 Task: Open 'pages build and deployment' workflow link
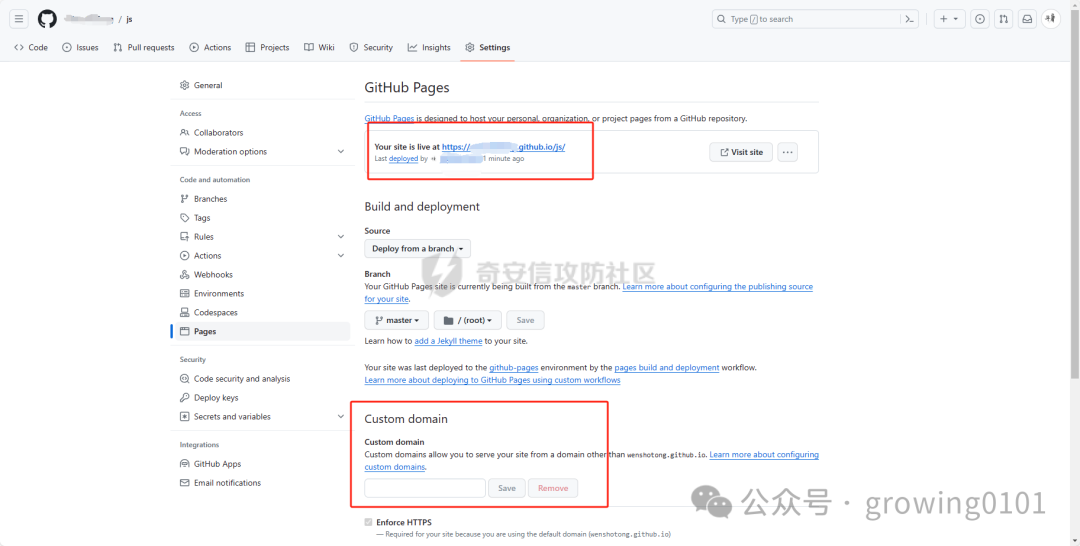(x=667, y=368)
